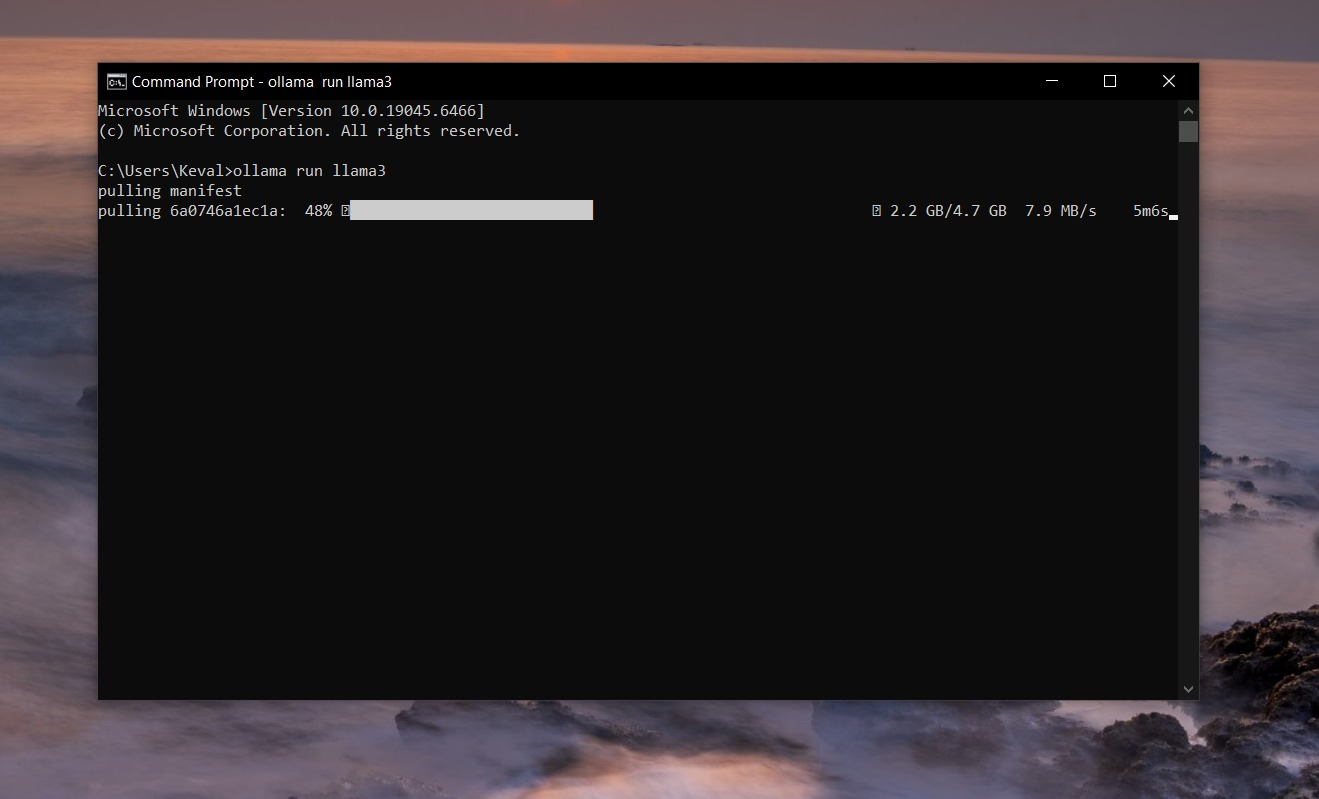
Task: Click the download speed 7.9 MB/s indicator
Action: click(1060, 211)
